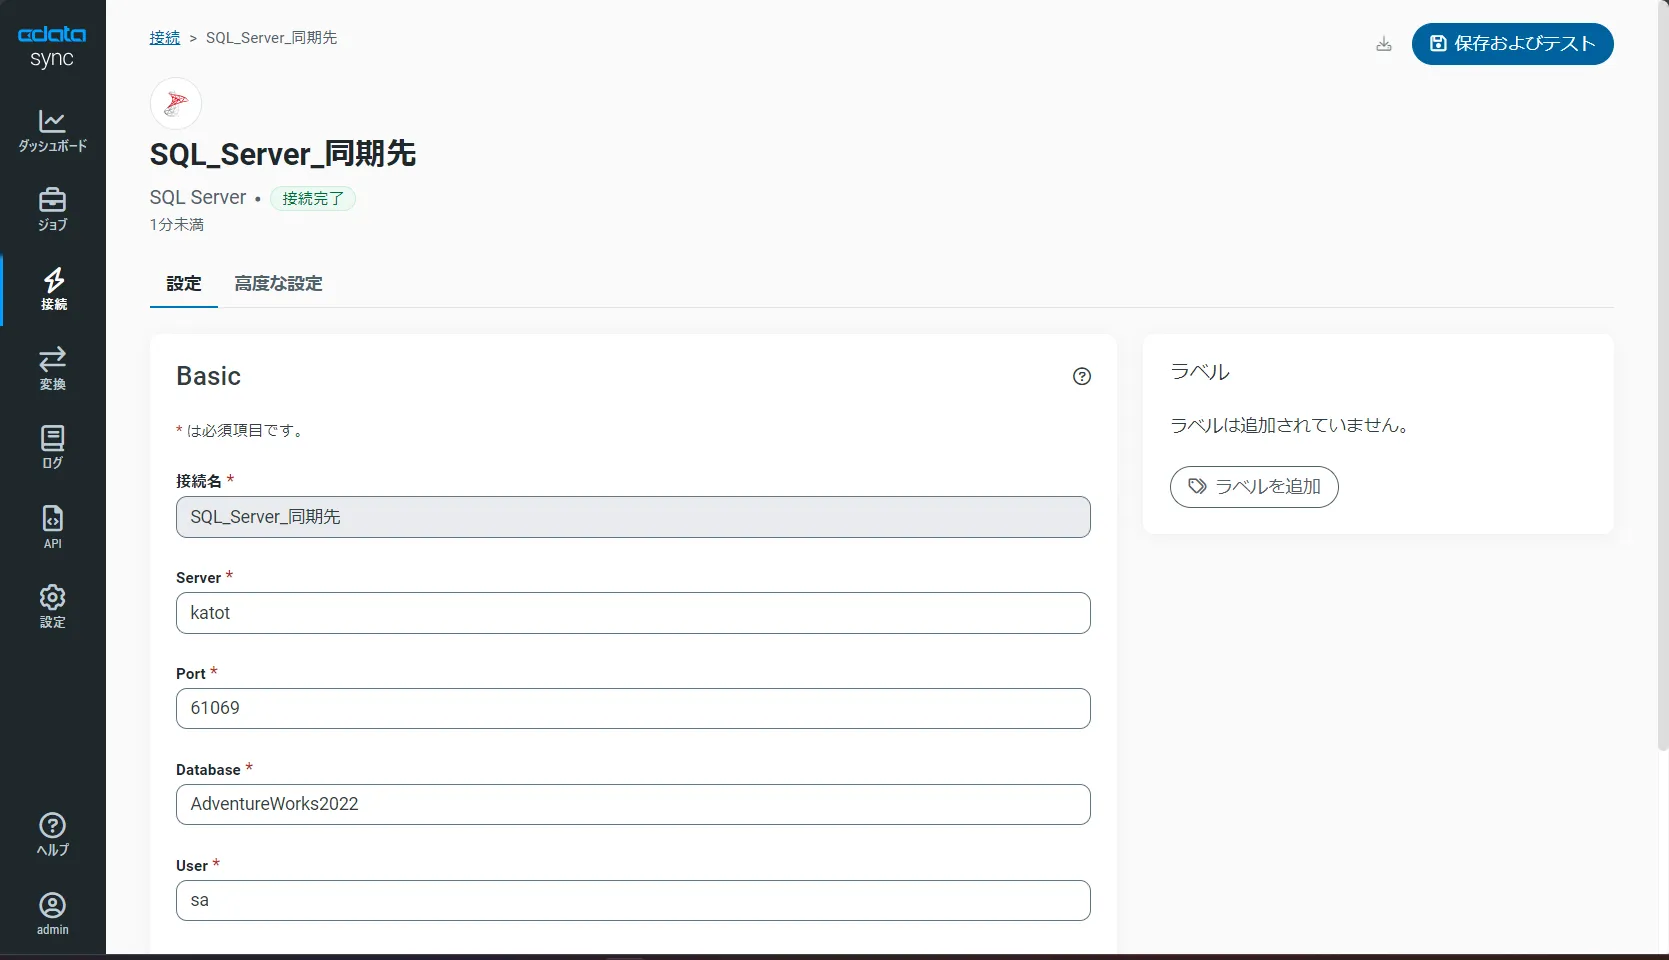
Task: Click inside the Server field showing katot
Action: tap(632, 613)
